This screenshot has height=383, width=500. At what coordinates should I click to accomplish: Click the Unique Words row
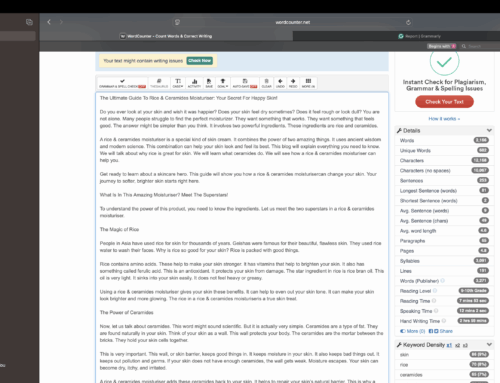(x=444, y=150)
